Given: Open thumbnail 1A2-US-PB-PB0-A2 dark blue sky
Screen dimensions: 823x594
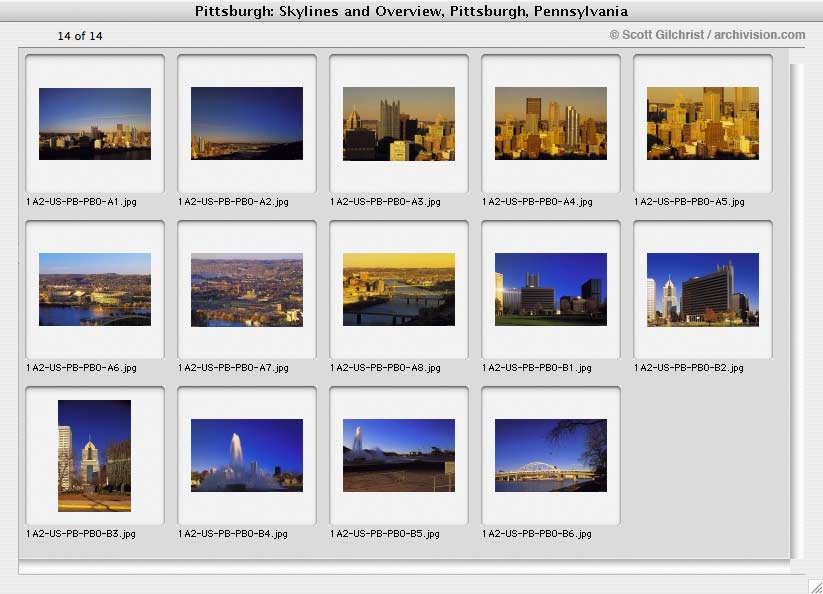Looking at the screenshot, I should (x=247, y=123).
